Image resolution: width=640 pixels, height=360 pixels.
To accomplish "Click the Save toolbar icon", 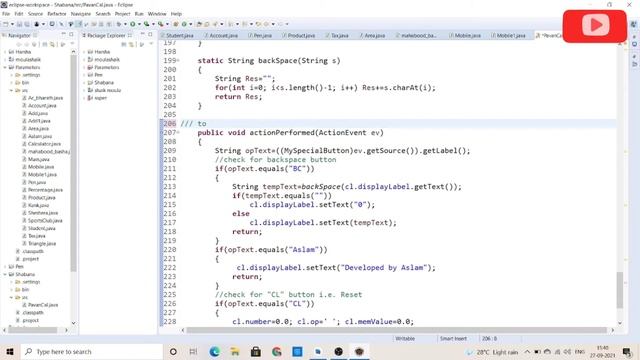I will tap(19, 24).
